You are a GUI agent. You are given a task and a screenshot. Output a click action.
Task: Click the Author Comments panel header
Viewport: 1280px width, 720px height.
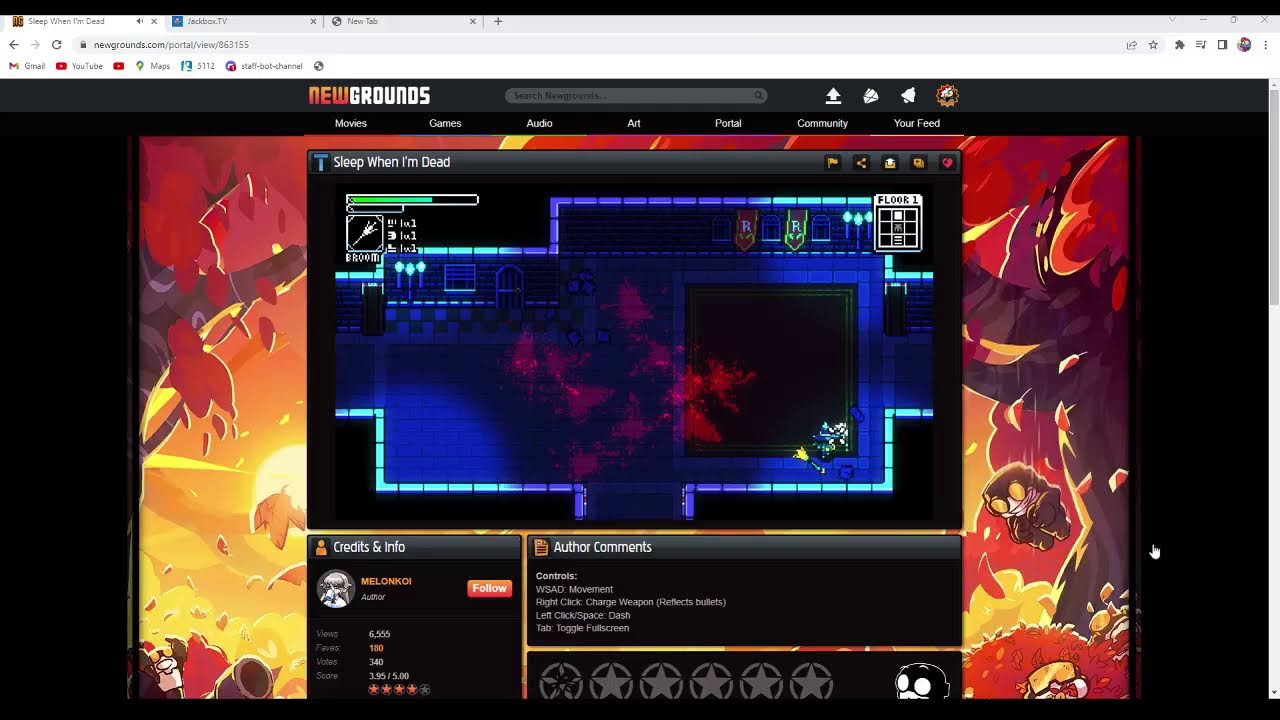[x=744, y=547]
